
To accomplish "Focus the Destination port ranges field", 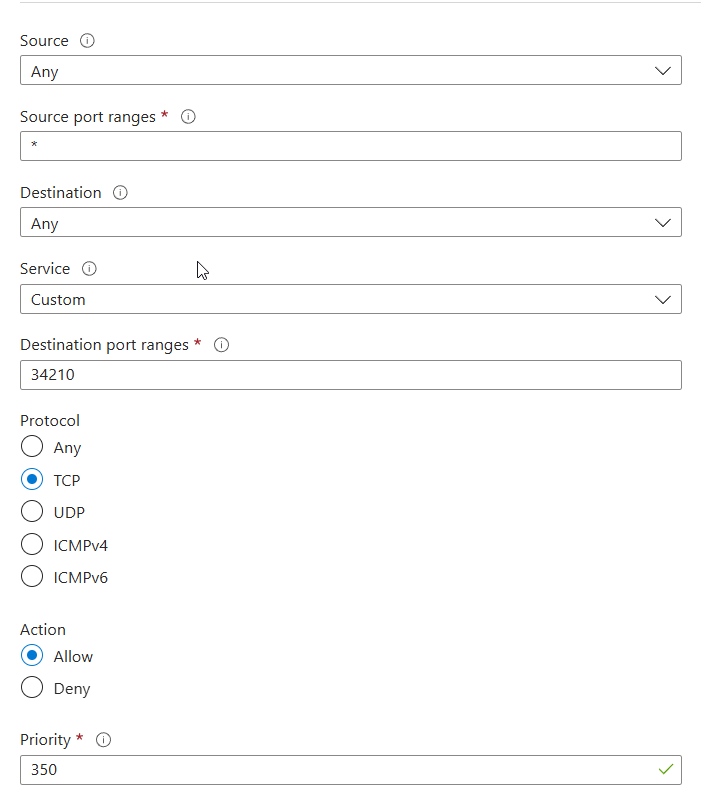I will point(350,375).
